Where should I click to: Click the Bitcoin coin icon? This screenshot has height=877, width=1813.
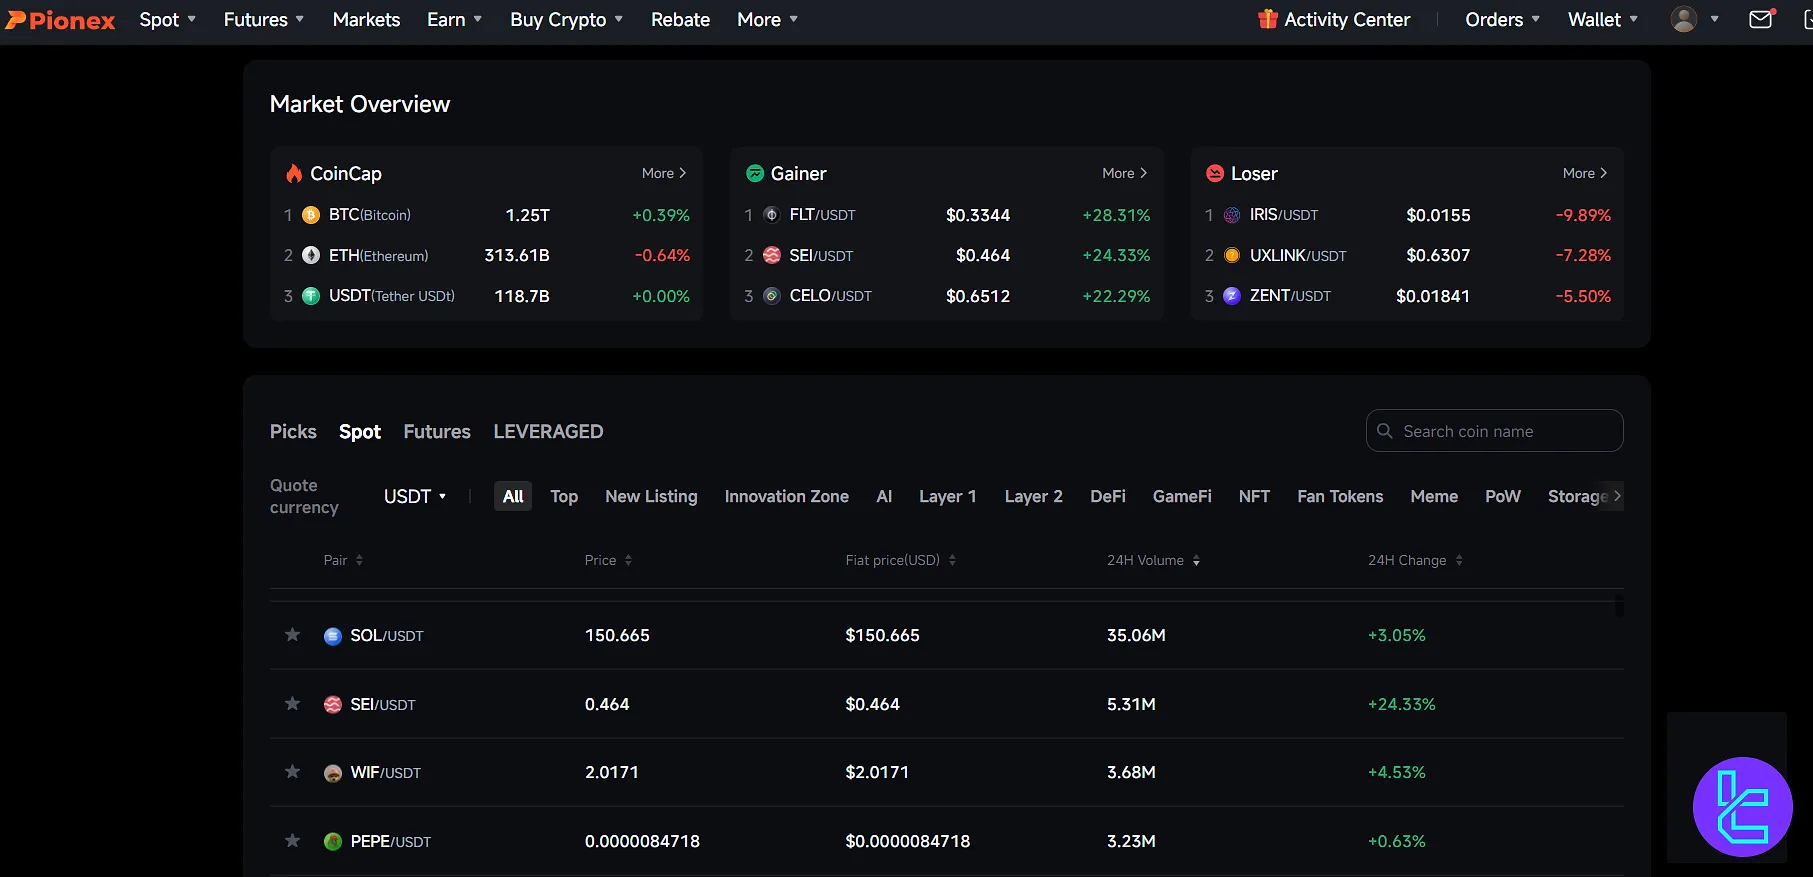pos(311,215)
